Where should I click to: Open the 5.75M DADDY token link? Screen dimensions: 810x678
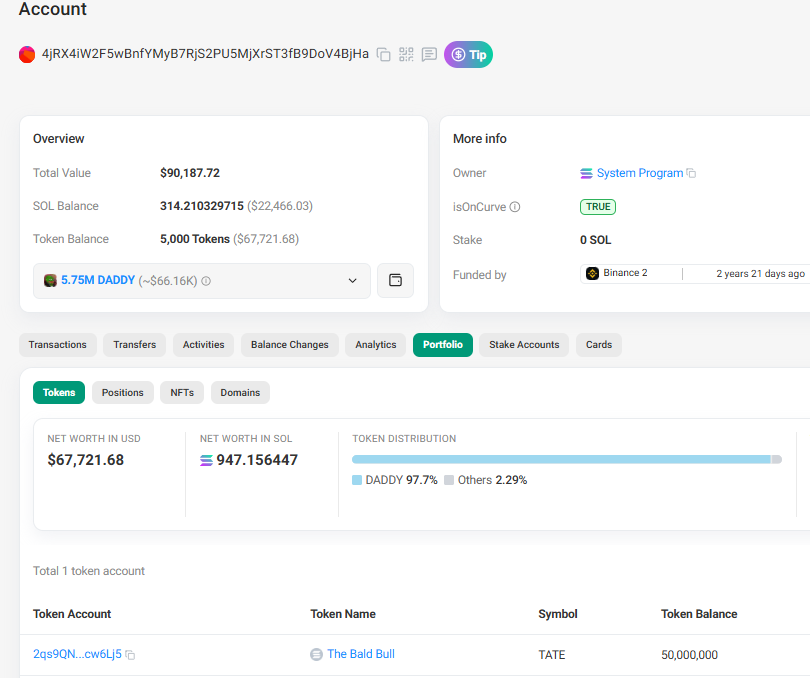point(98,280)
